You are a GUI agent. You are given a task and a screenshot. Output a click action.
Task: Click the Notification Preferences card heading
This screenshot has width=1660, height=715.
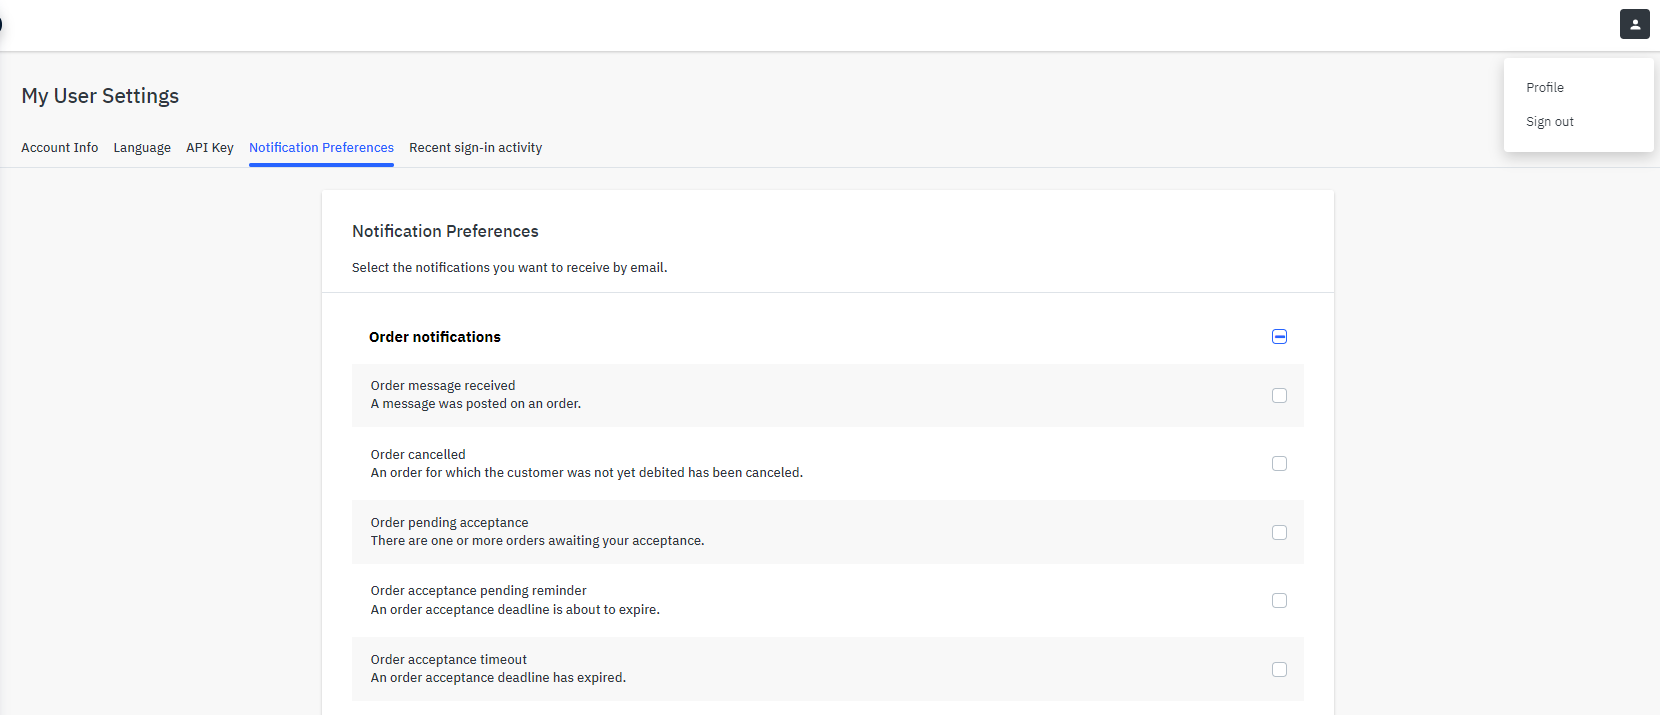[445, 231]
